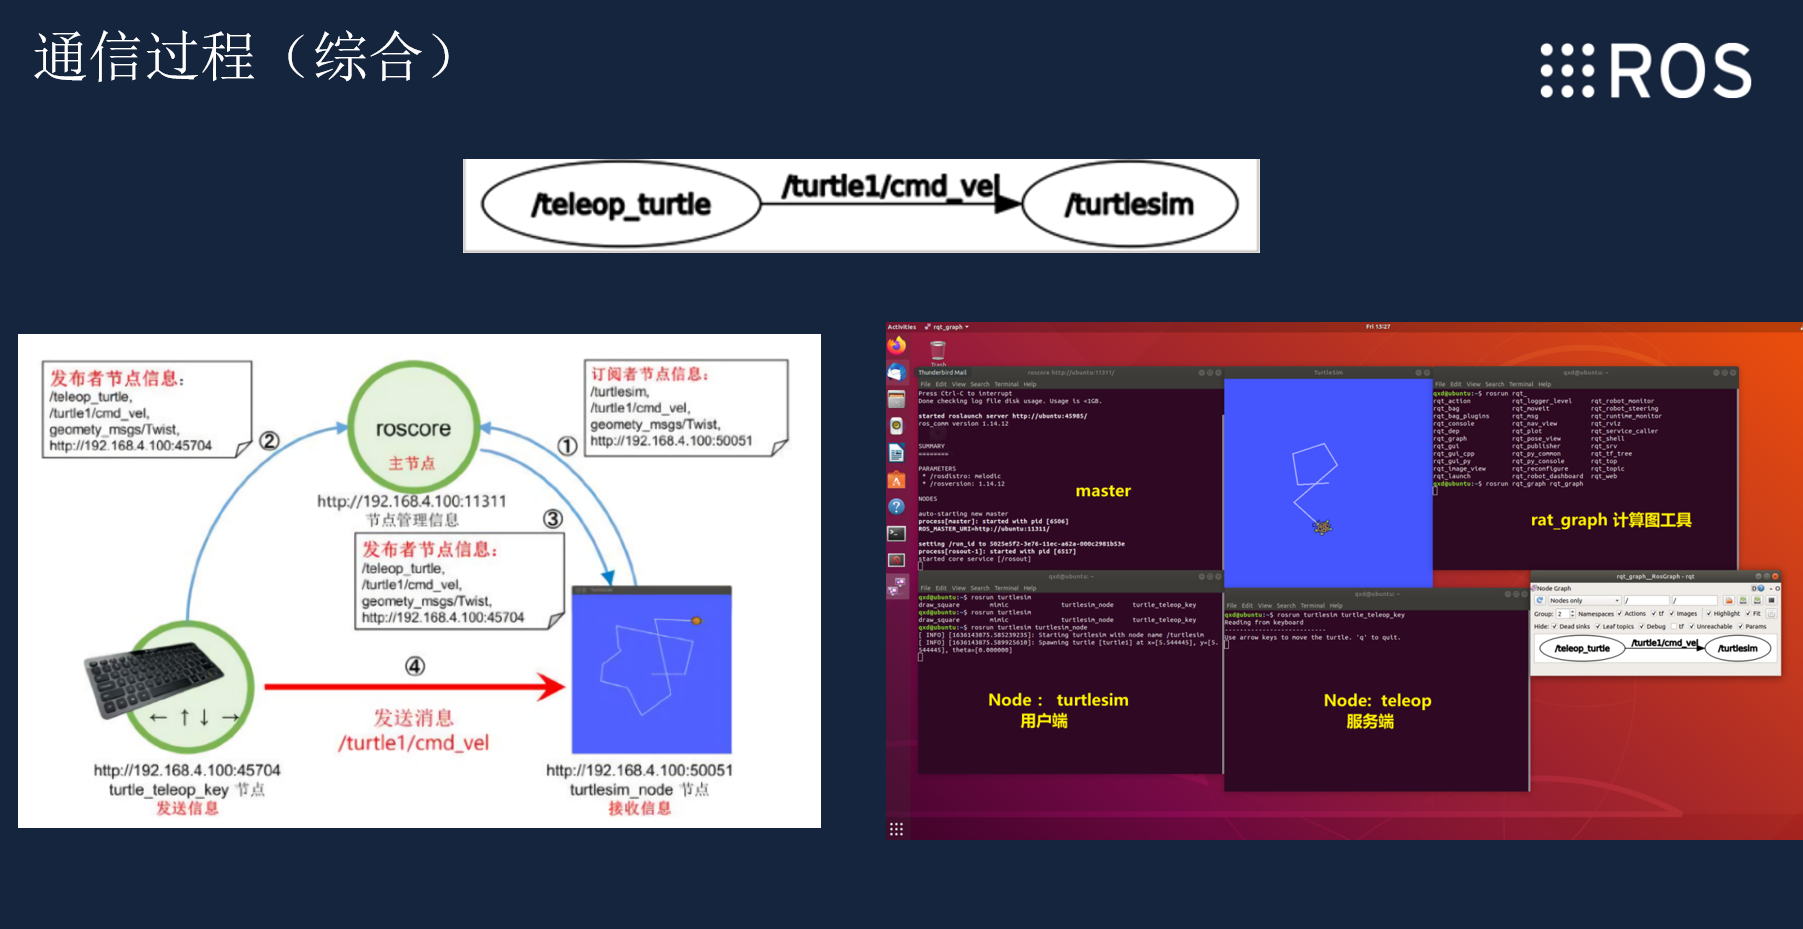Toggle the Highlight checkbox in rqt_graph
The height and width of the screenshot is (929, 1803).
tap(1709, 614)
